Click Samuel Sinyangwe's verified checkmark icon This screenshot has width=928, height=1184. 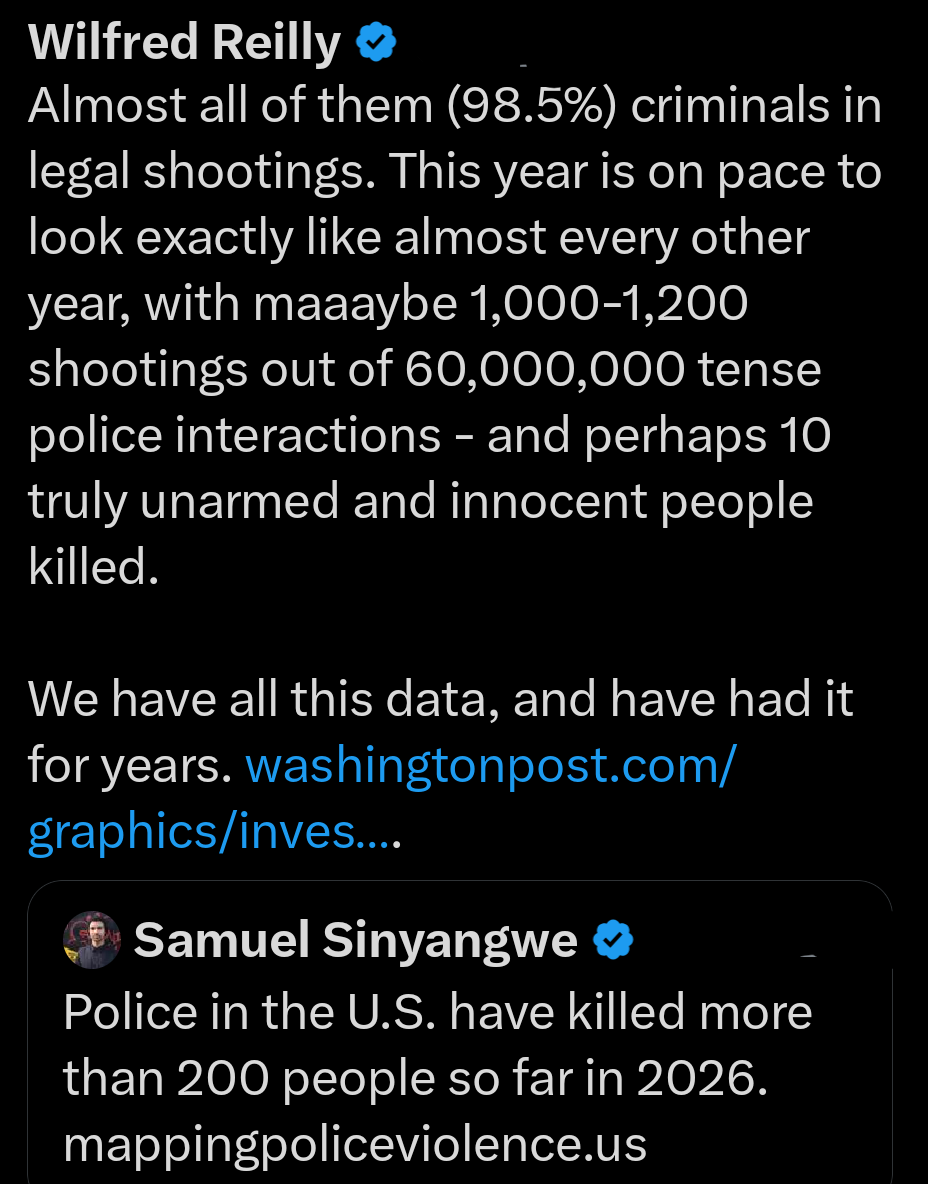coord(614,940)
